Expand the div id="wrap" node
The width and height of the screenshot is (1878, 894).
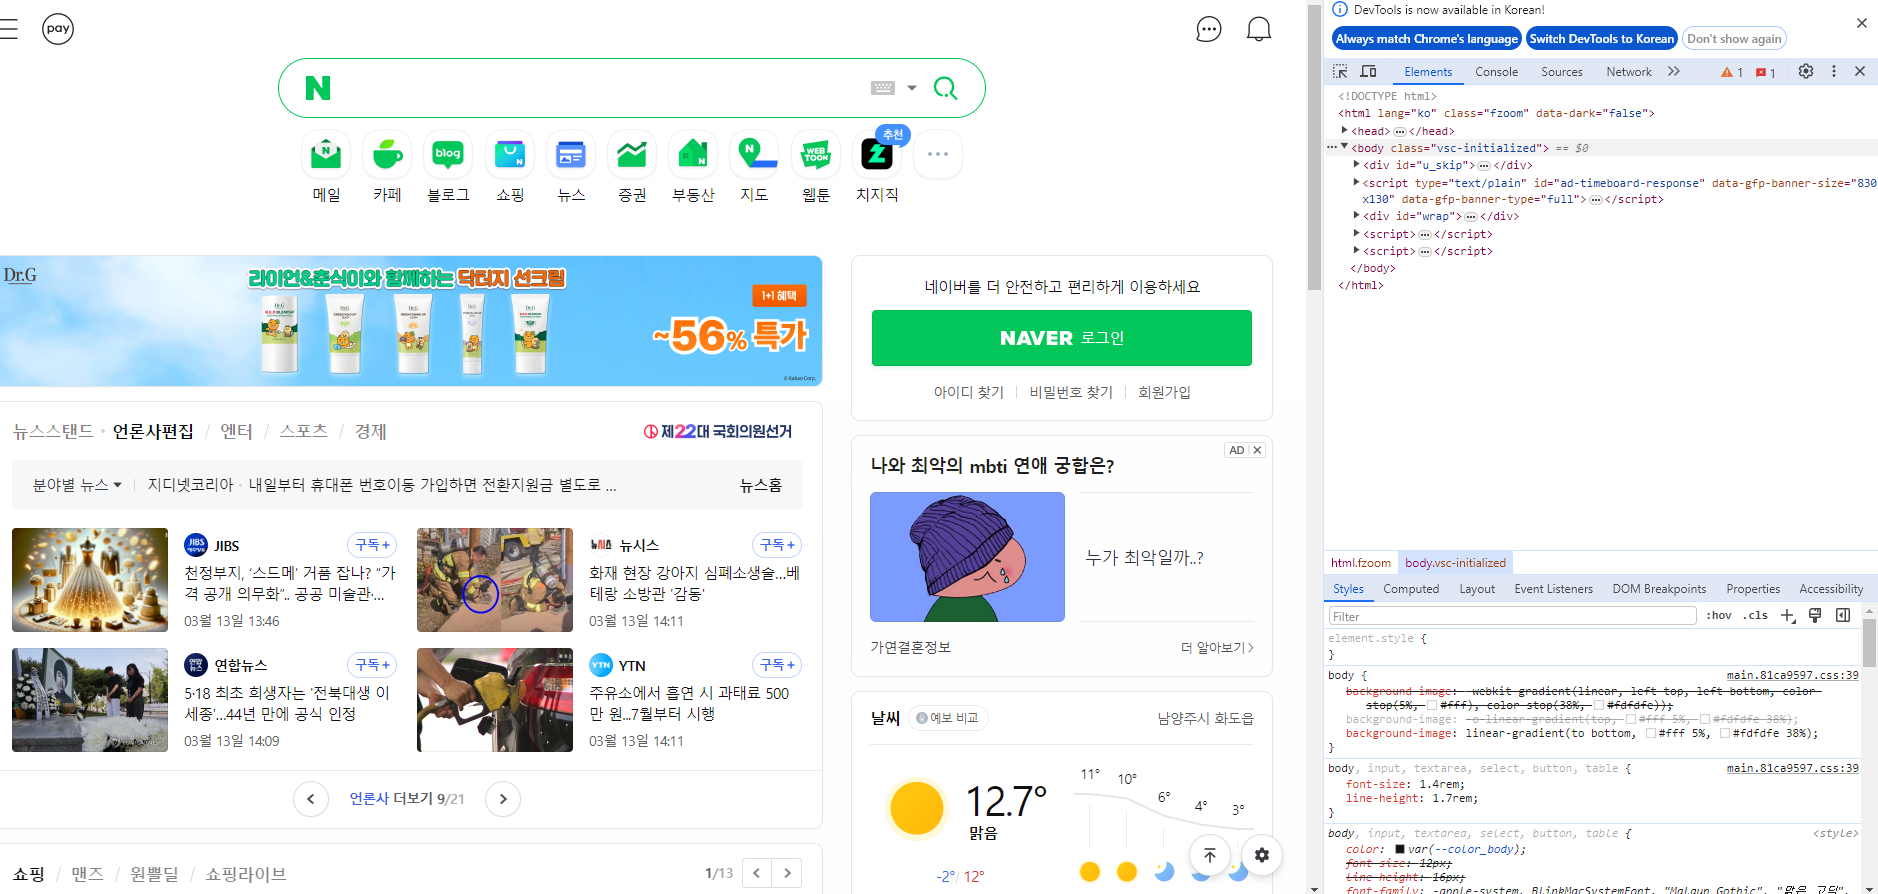click(1357, 216)
